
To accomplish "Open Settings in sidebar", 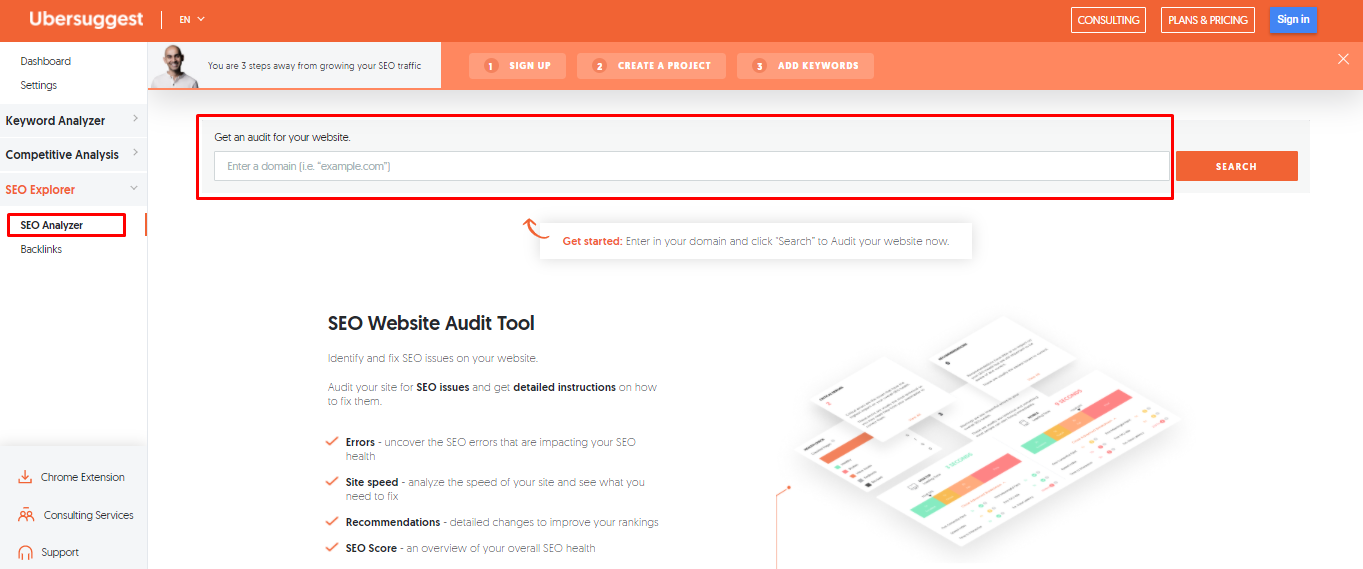I will pyautogui.click(x=39, y=85).
